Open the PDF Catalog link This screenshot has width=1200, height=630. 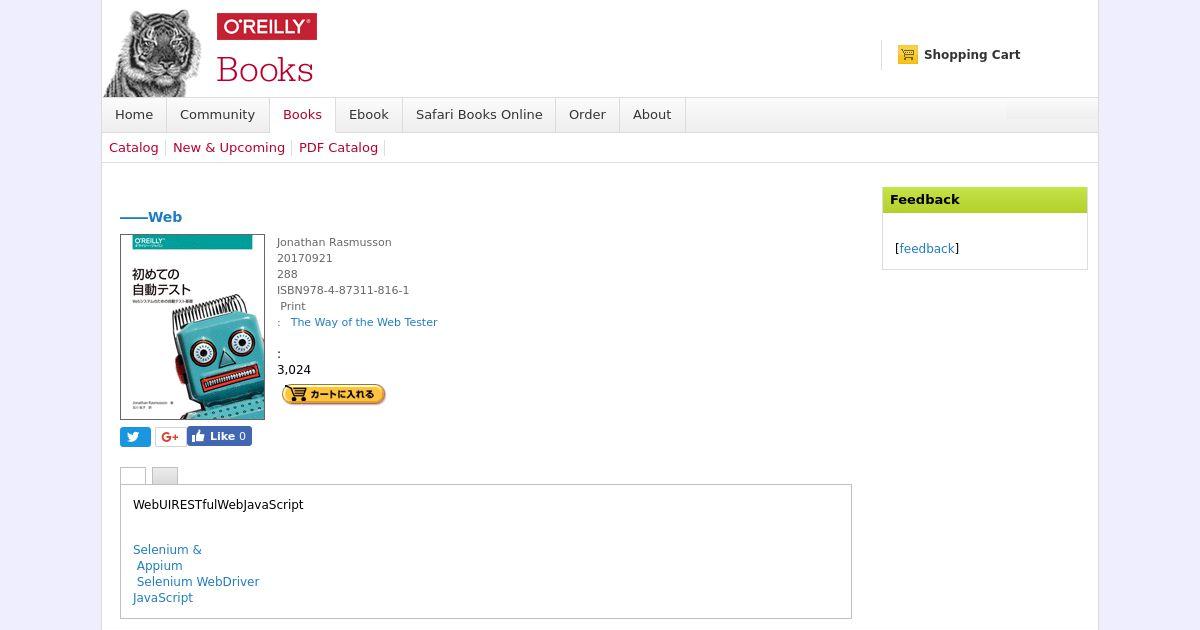[x=338, y=148]
